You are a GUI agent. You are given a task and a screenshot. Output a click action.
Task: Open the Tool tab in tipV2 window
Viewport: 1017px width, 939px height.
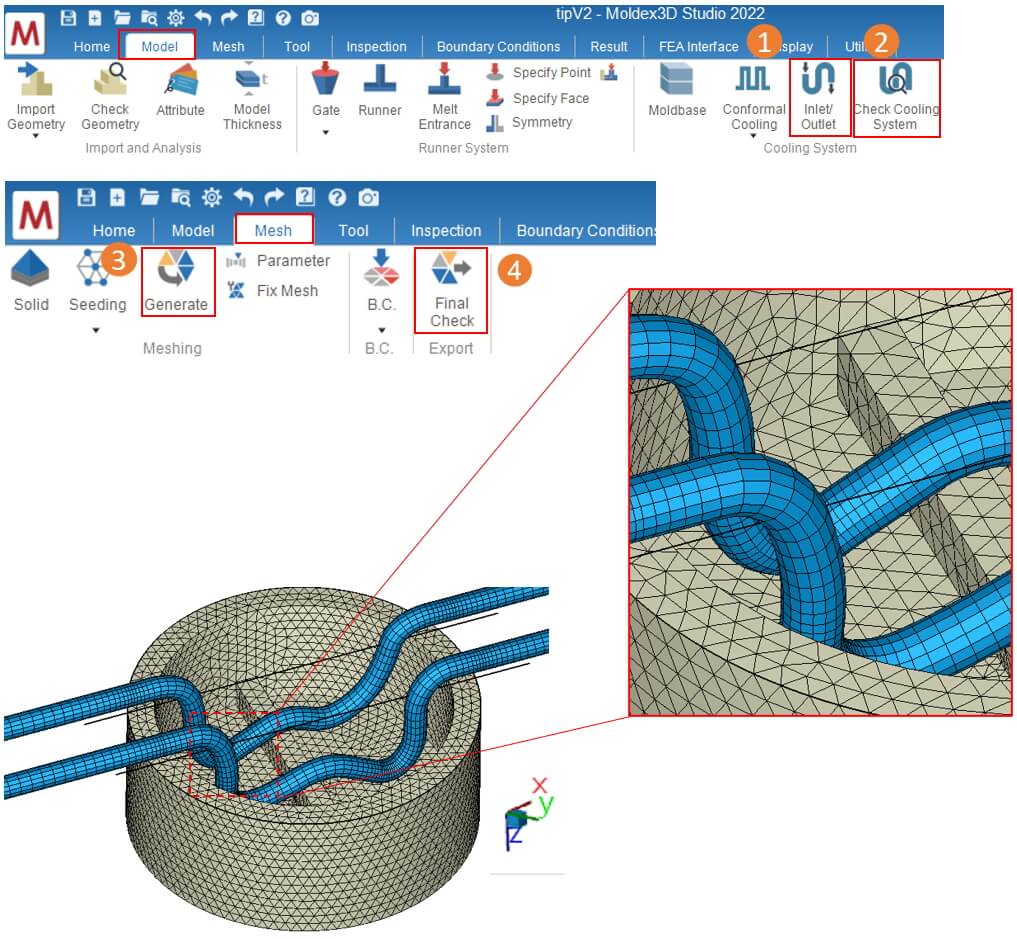(x=297, y=47)
